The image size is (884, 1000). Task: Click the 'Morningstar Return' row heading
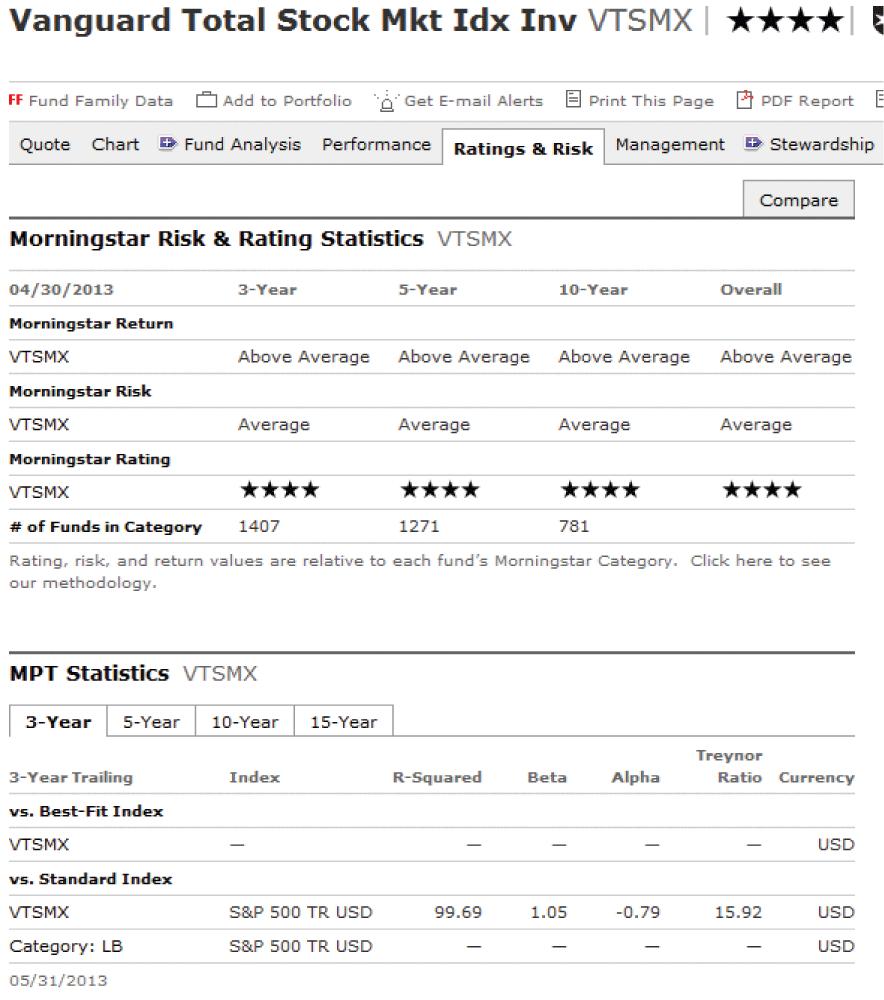pos(91,323)
